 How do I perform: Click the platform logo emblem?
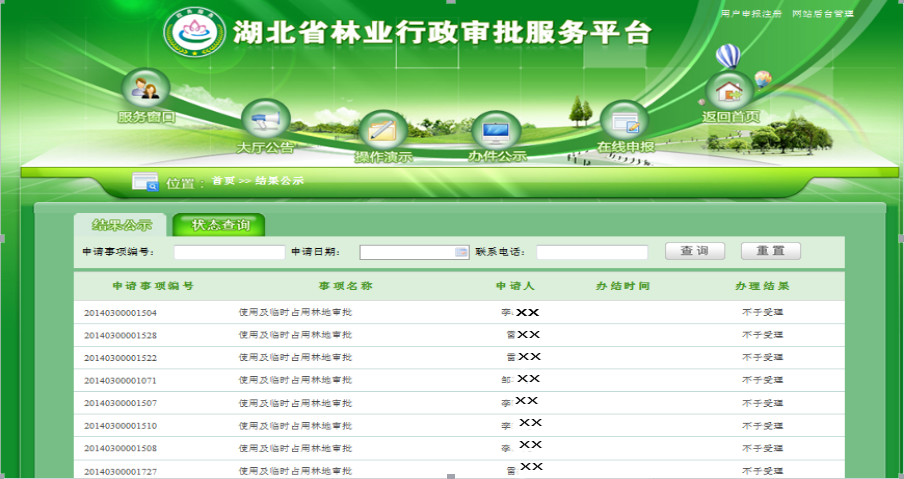(x=194, y=34)
